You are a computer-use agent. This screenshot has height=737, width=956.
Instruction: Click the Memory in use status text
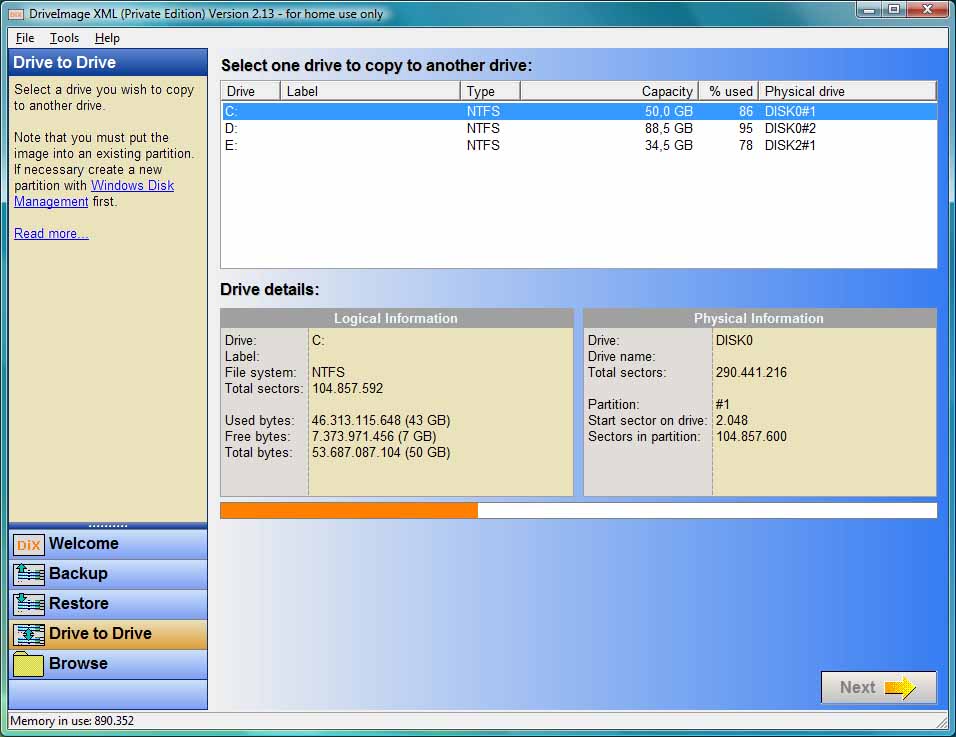coord(72,721)
